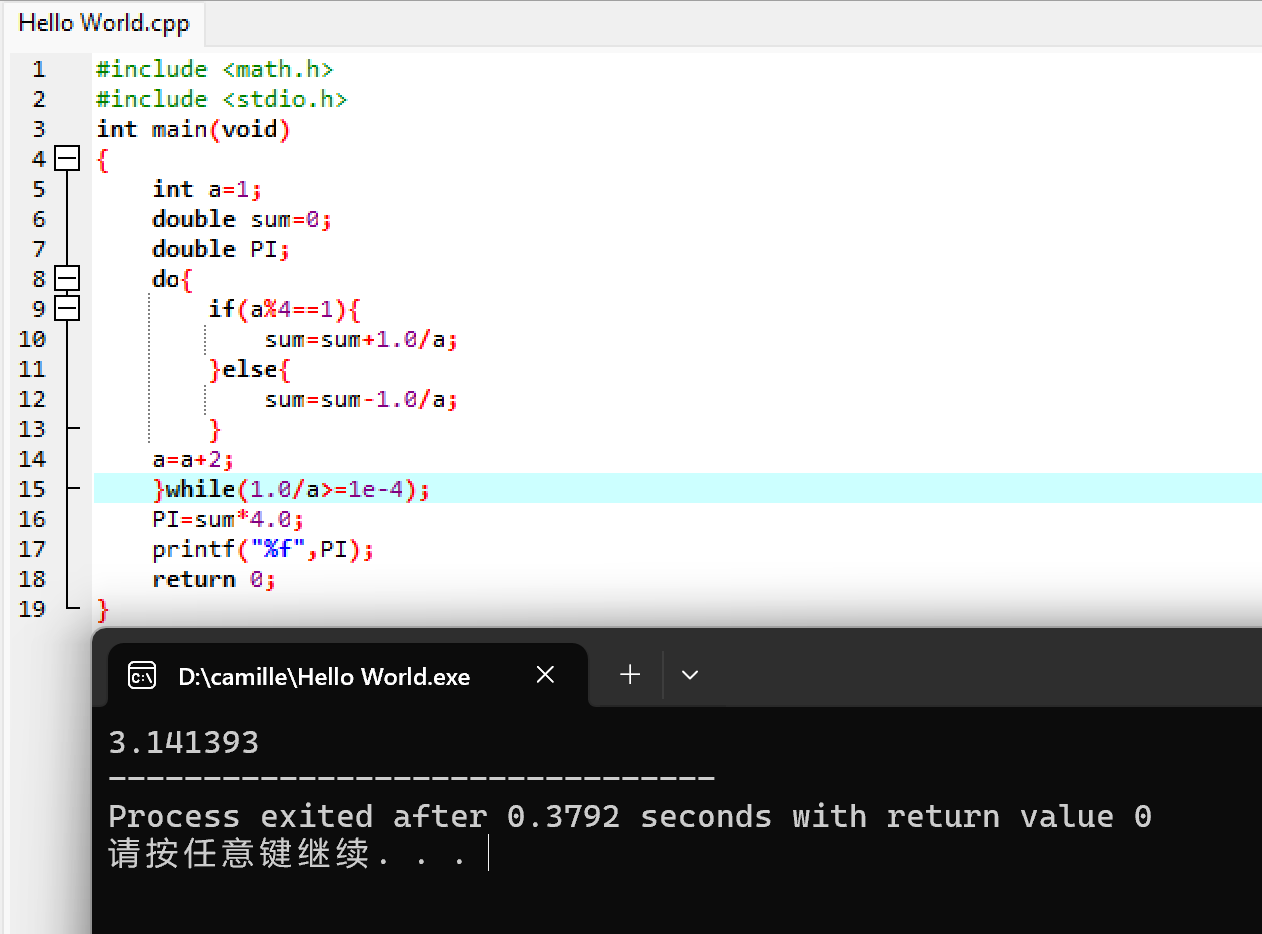
Task: Click the command prompt icon on the terminal tab
Action: [142, 674]
